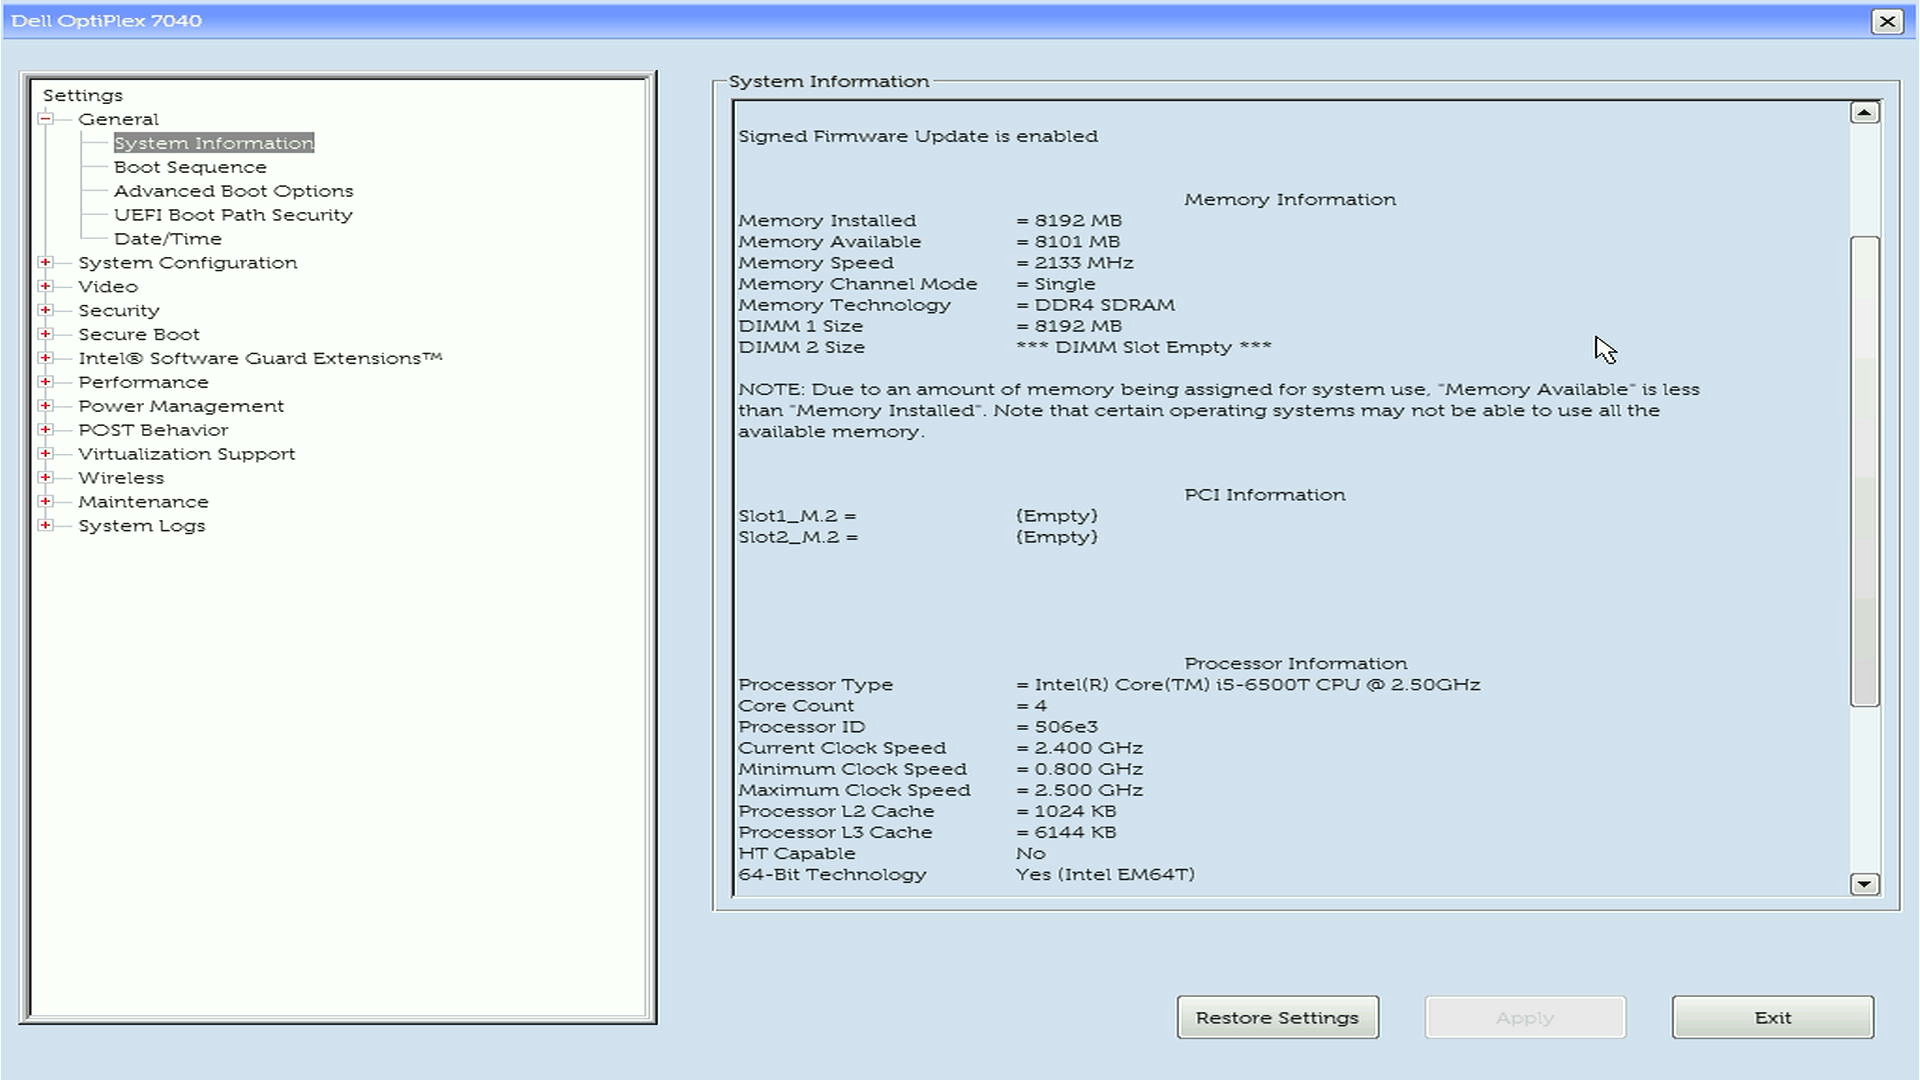
Task: Click the Restore Settings button
Action: coord(1277,1018)
